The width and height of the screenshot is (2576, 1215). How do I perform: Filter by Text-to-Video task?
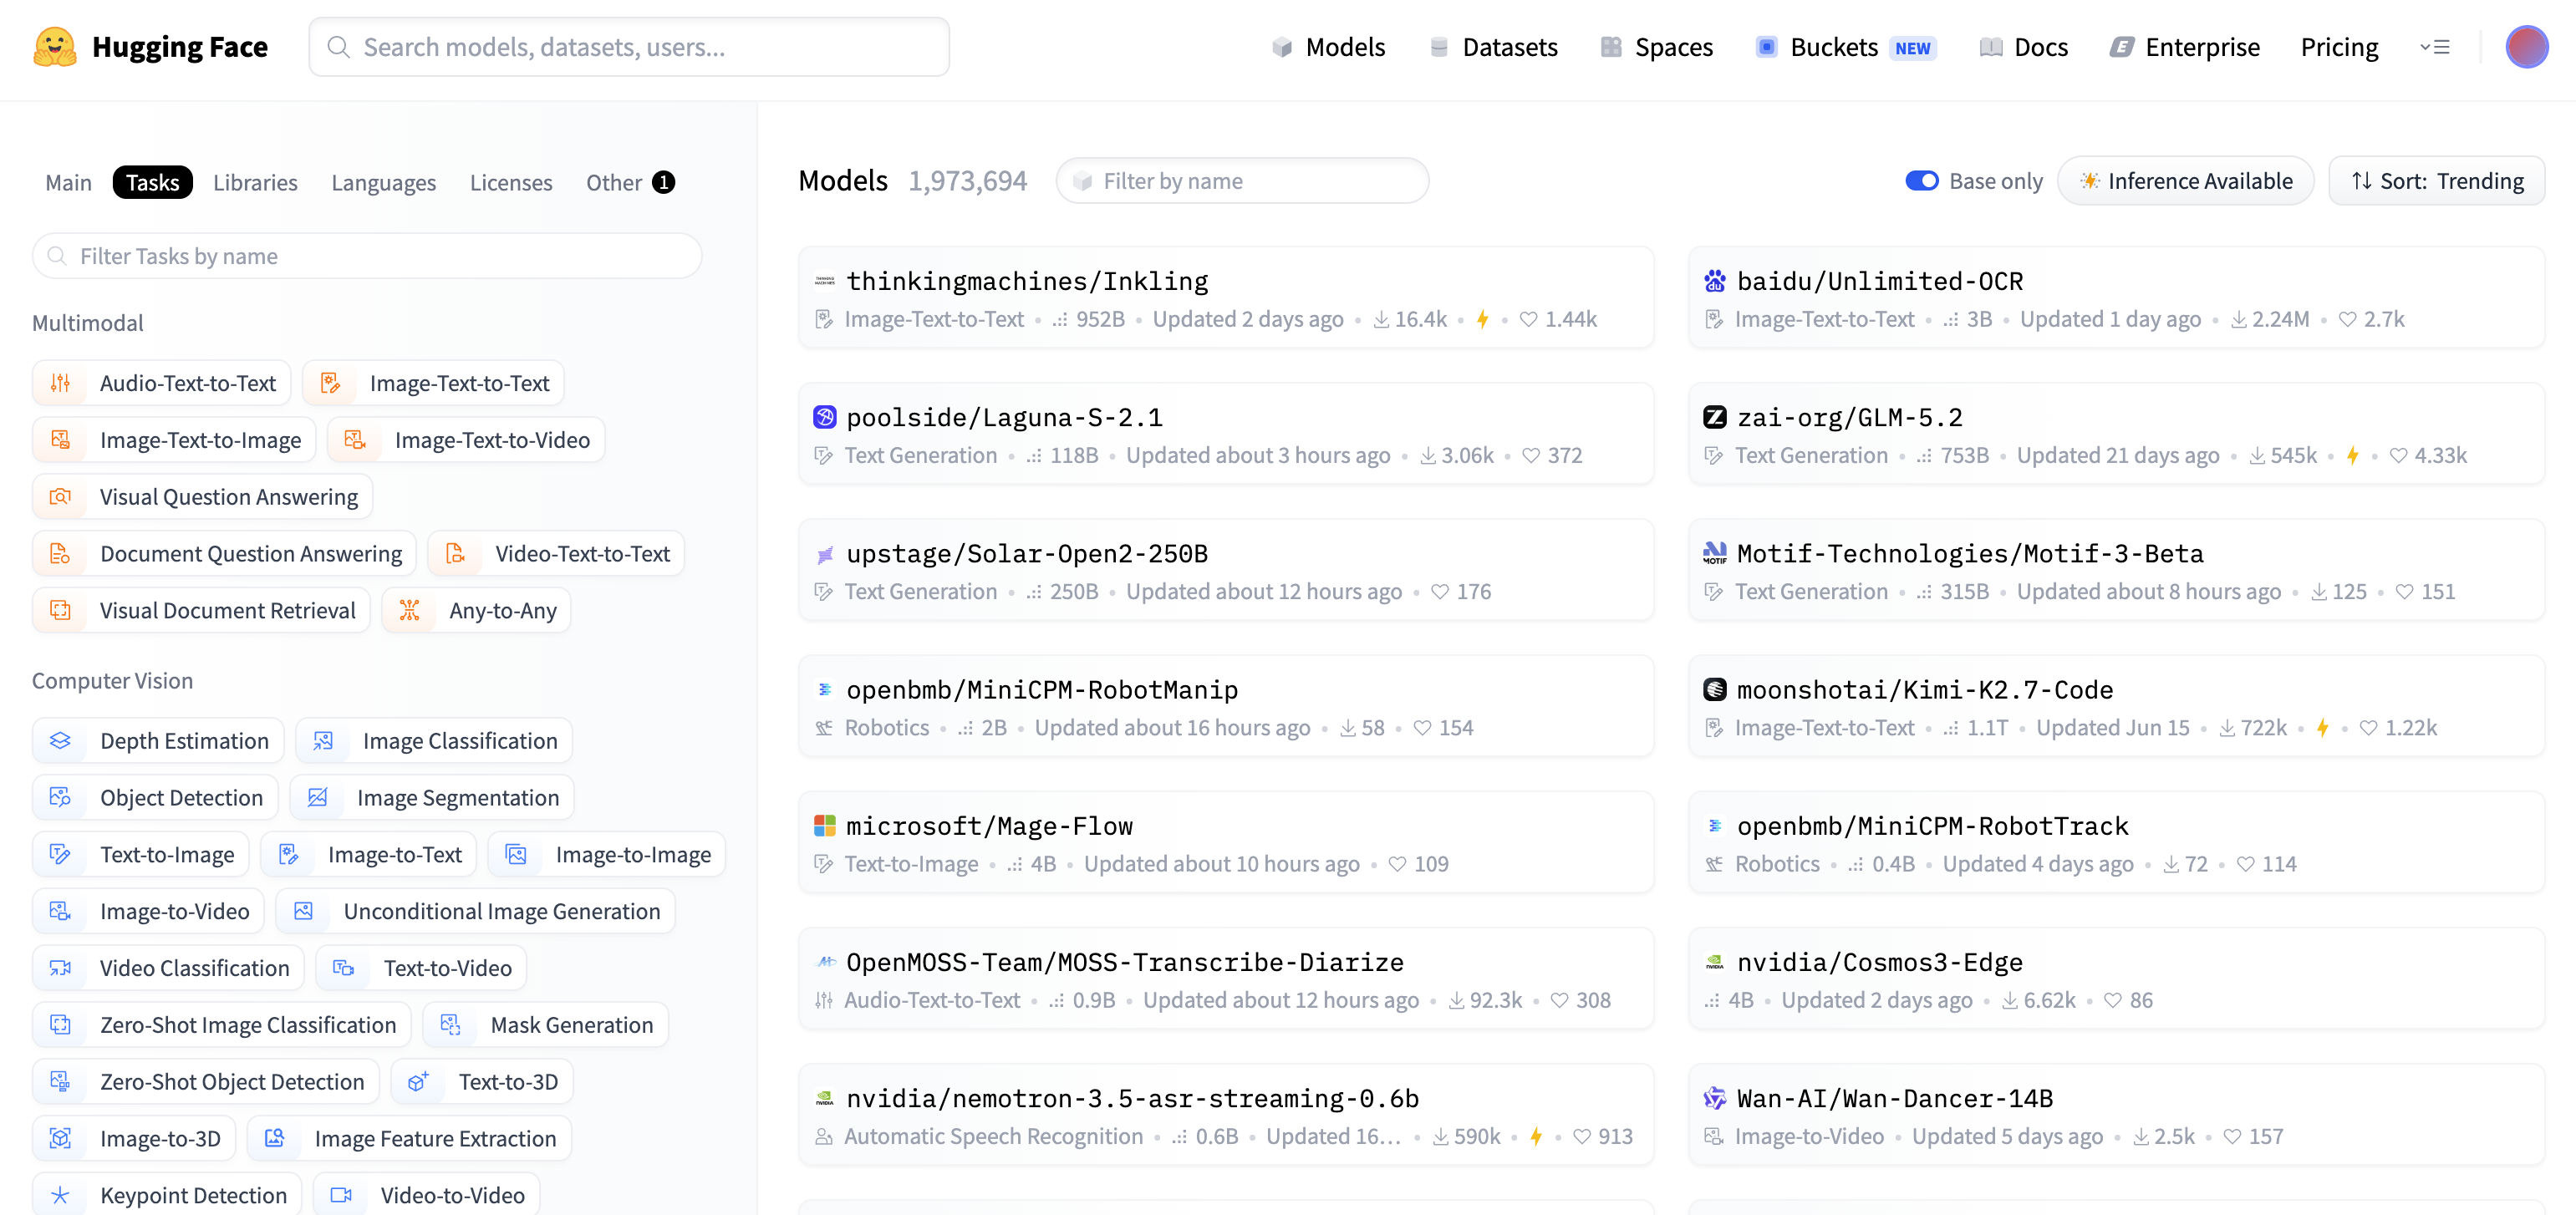point(421,968)
